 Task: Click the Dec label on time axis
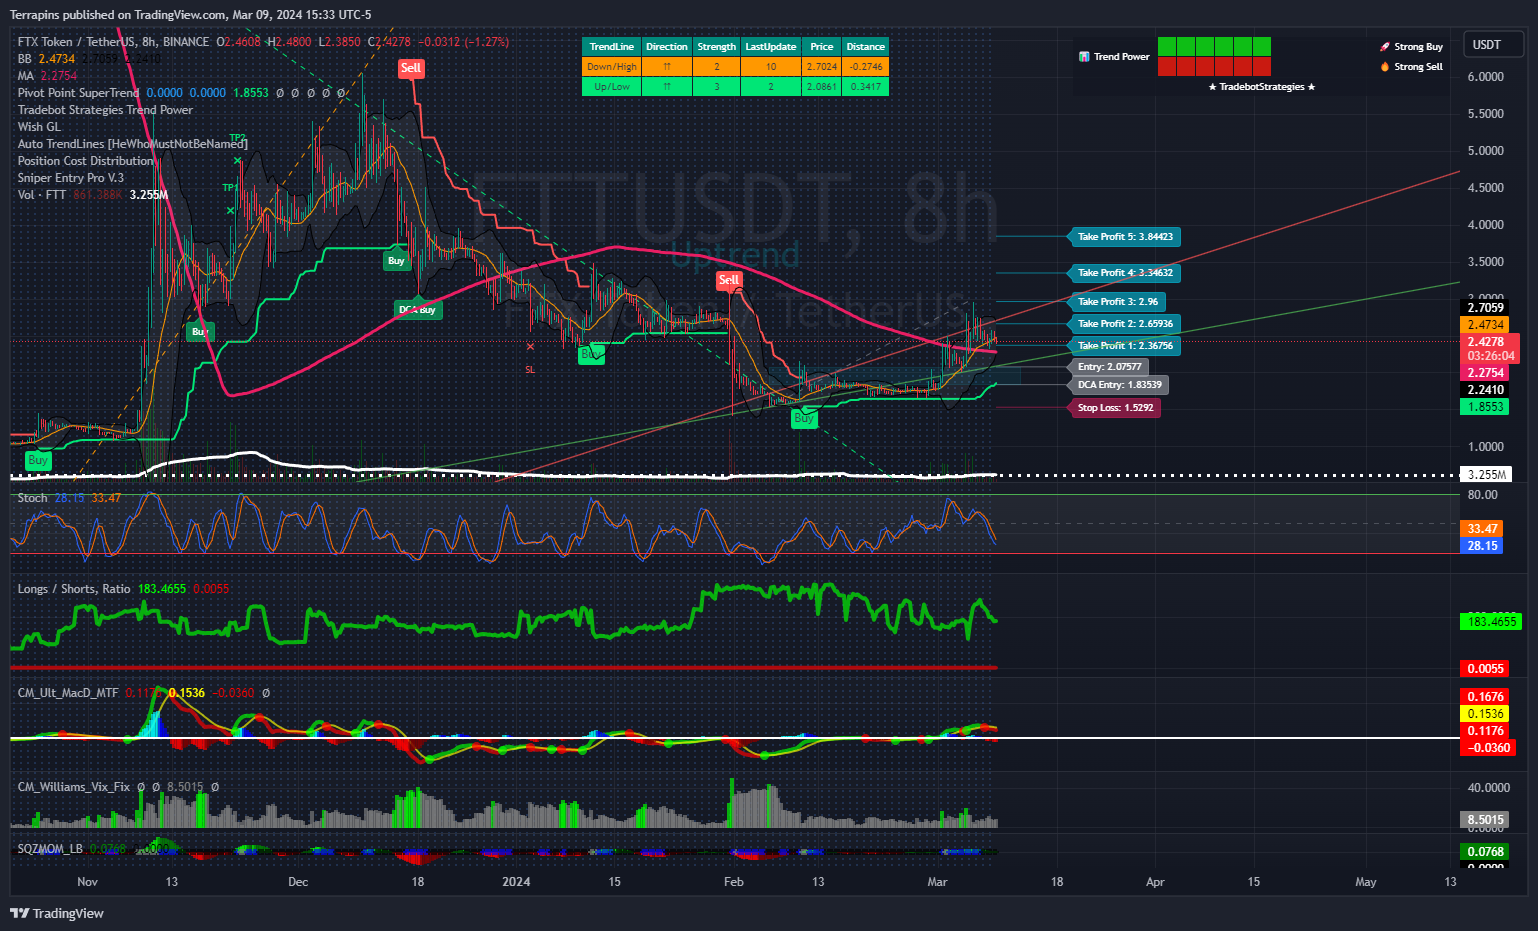point(297,882)
